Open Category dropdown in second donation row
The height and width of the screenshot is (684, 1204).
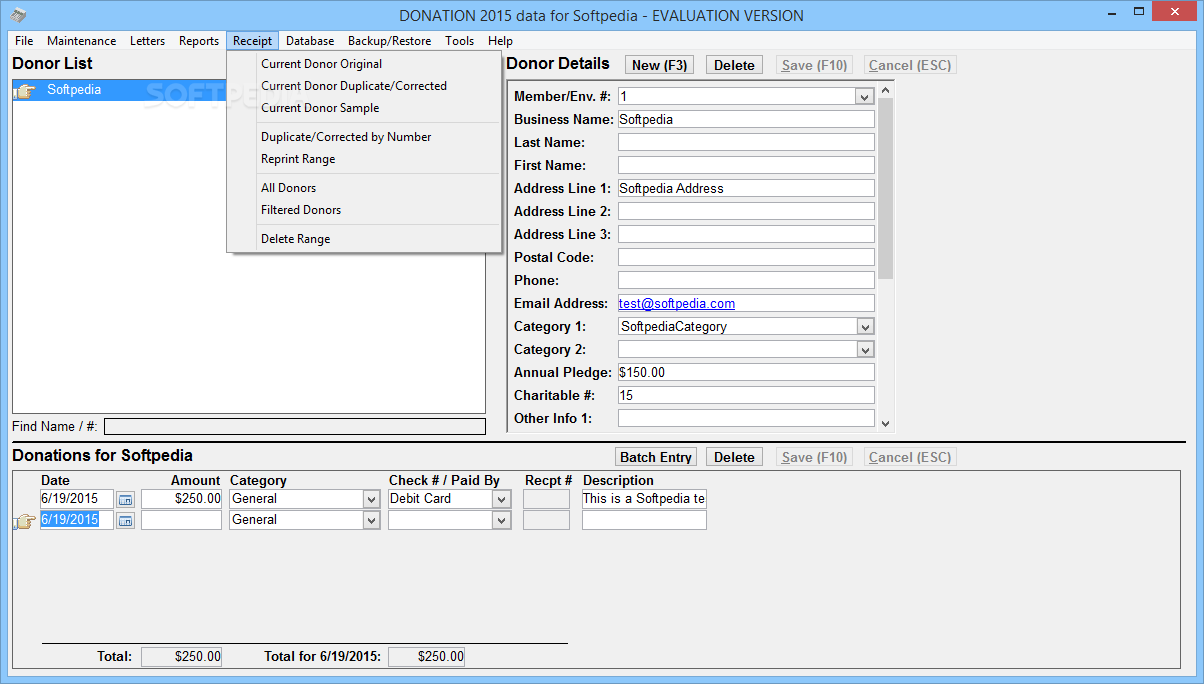point(372,520)
